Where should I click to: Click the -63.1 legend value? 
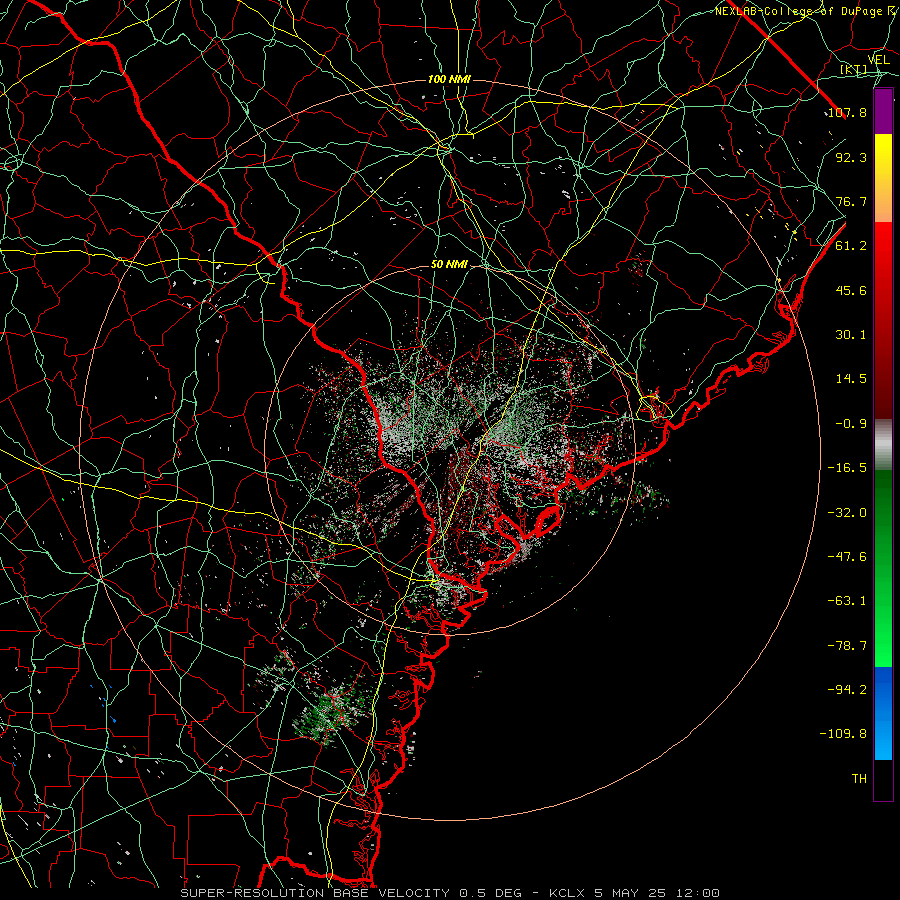847,601
